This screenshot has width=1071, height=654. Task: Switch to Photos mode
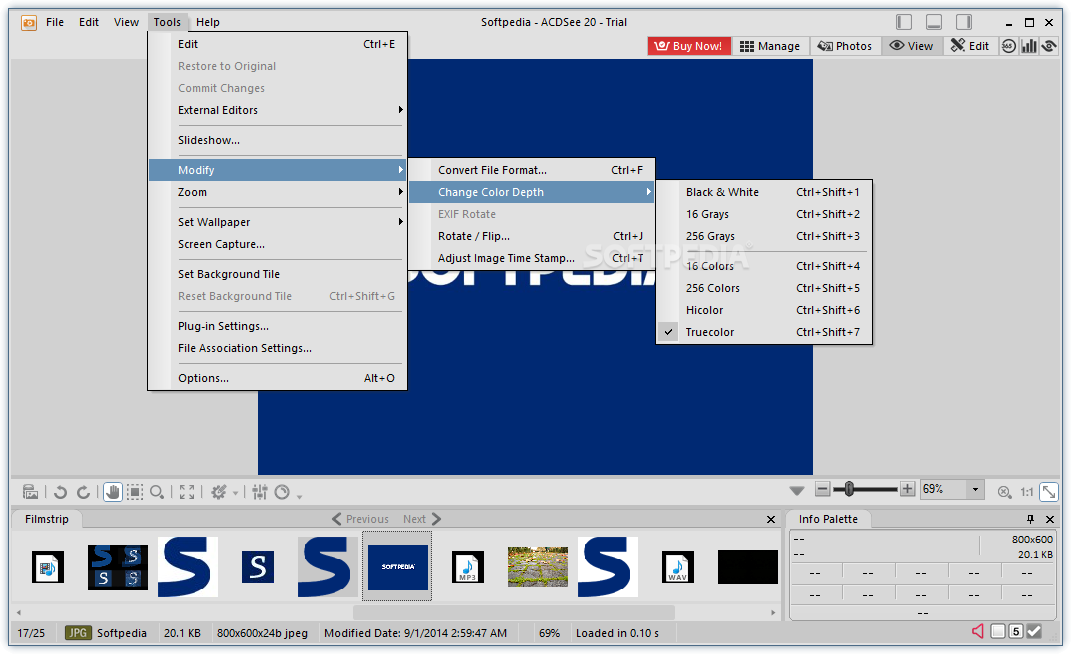click(x=845, y=46)
